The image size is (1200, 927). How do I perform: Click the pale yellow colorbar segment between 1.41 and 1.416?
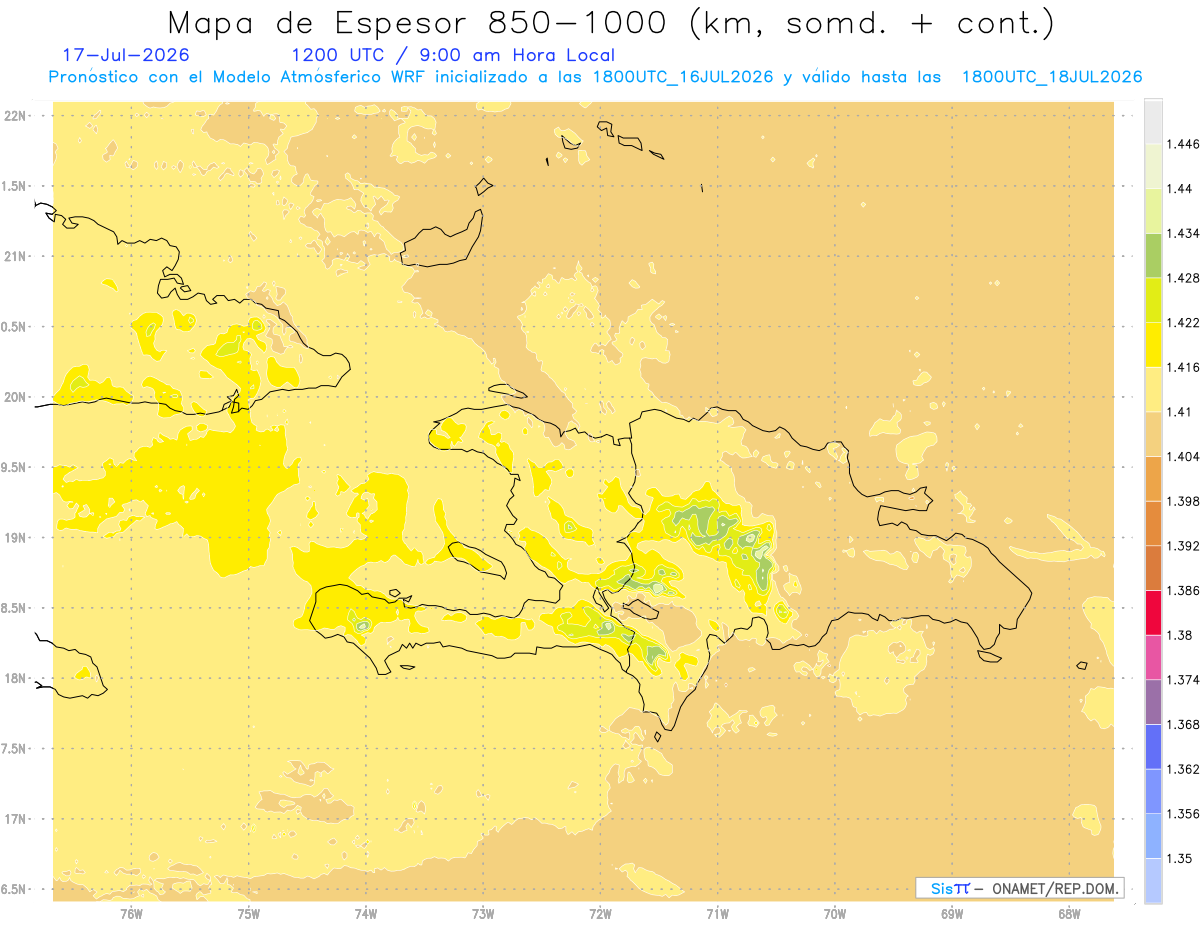1153,390
